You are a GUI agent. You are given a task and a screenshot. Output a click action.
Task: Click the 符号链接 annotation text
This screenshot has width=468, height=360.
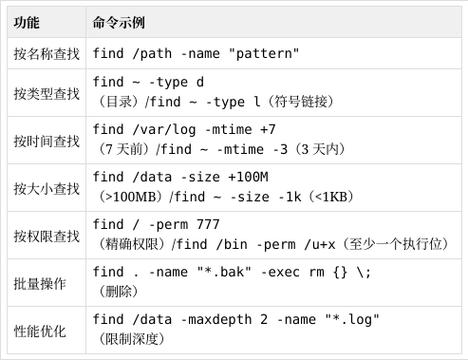click(301, 102)
